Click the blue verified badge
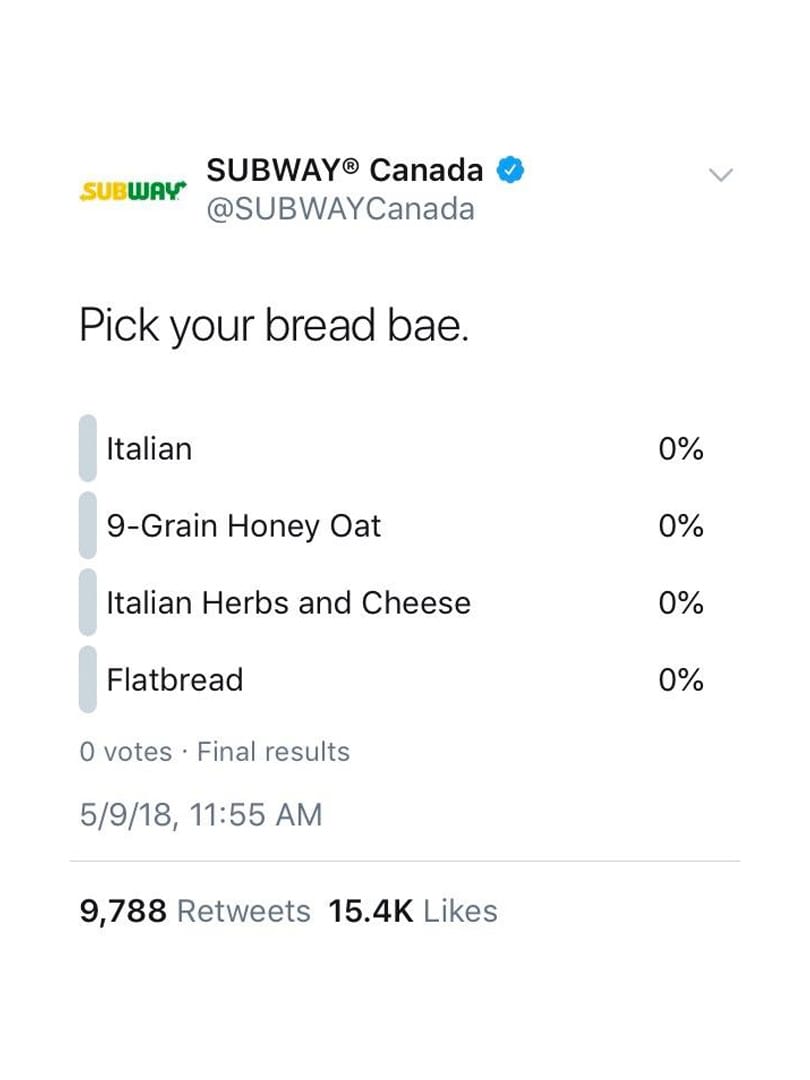This screenshot has width=810, height=1080. [x=512, y=171]
